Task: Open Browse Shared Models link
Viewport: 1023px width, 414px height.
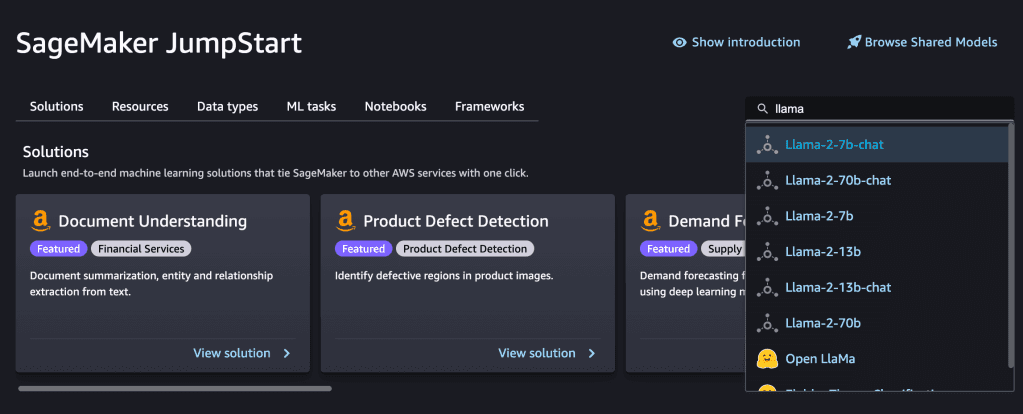Action: (x=923, y=42)
